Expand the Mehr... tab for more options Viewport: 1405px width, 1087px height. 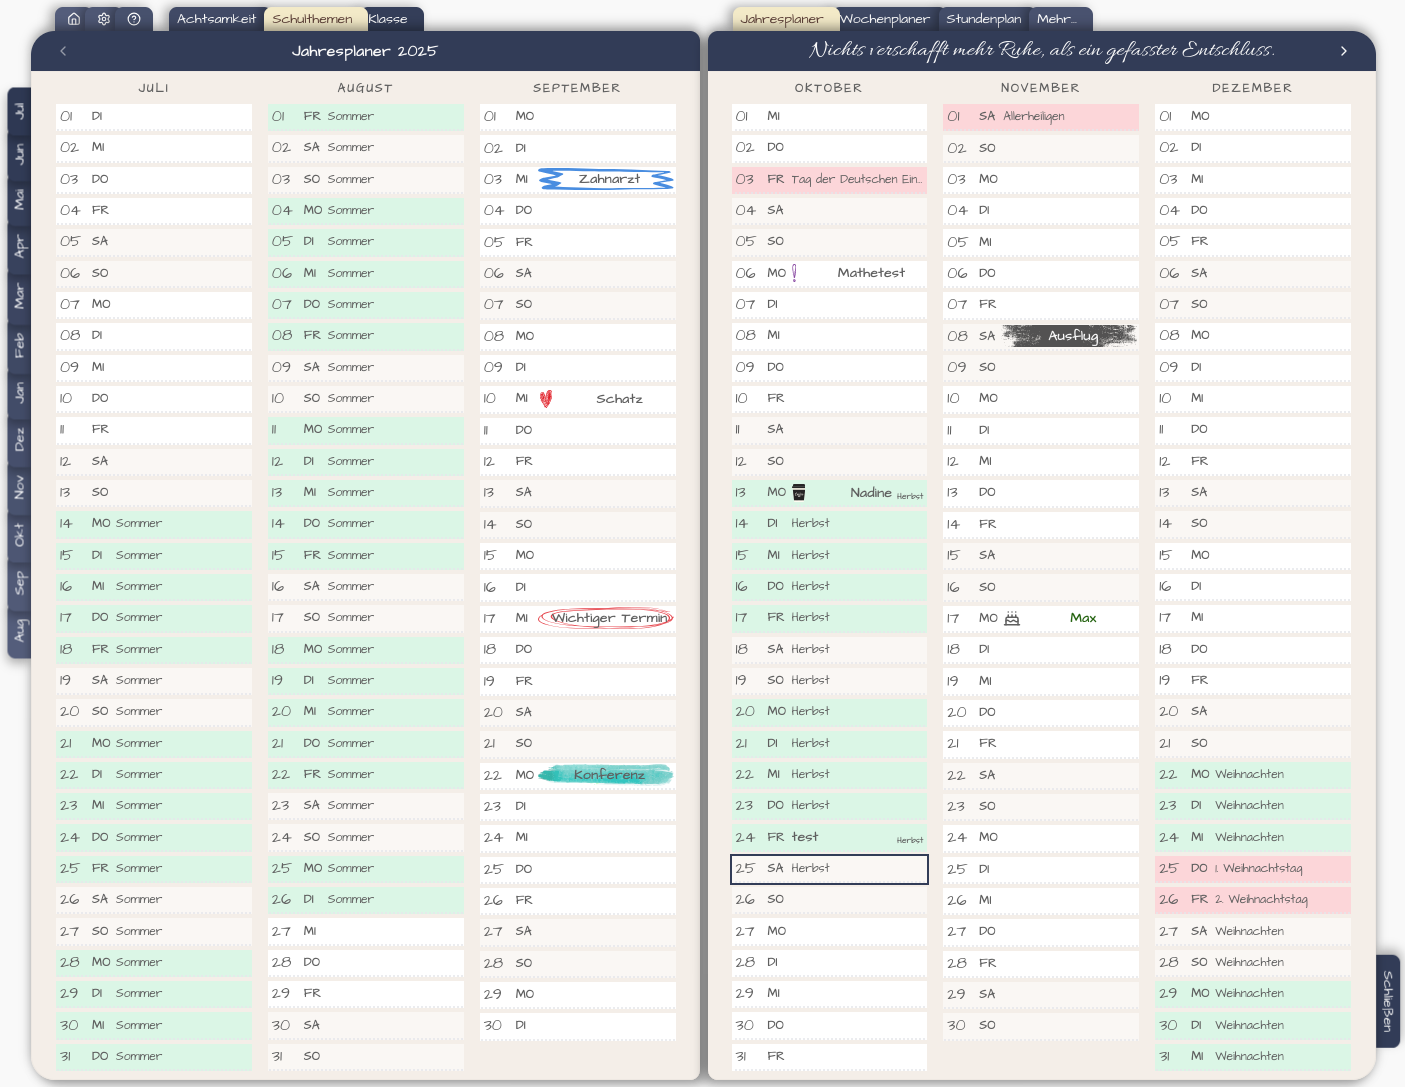pyautogui.click(x=1057, y=19)
